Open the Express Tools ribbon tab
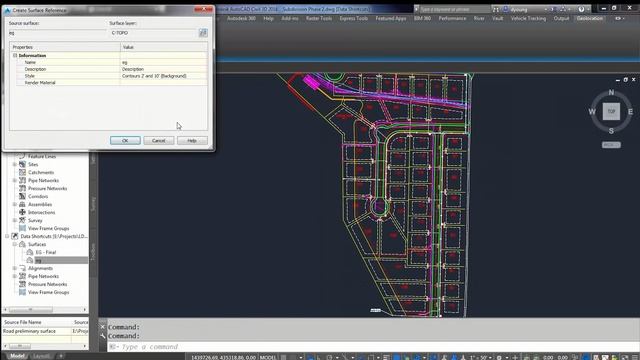Screen dimensions: 640x360 [353, 18]
